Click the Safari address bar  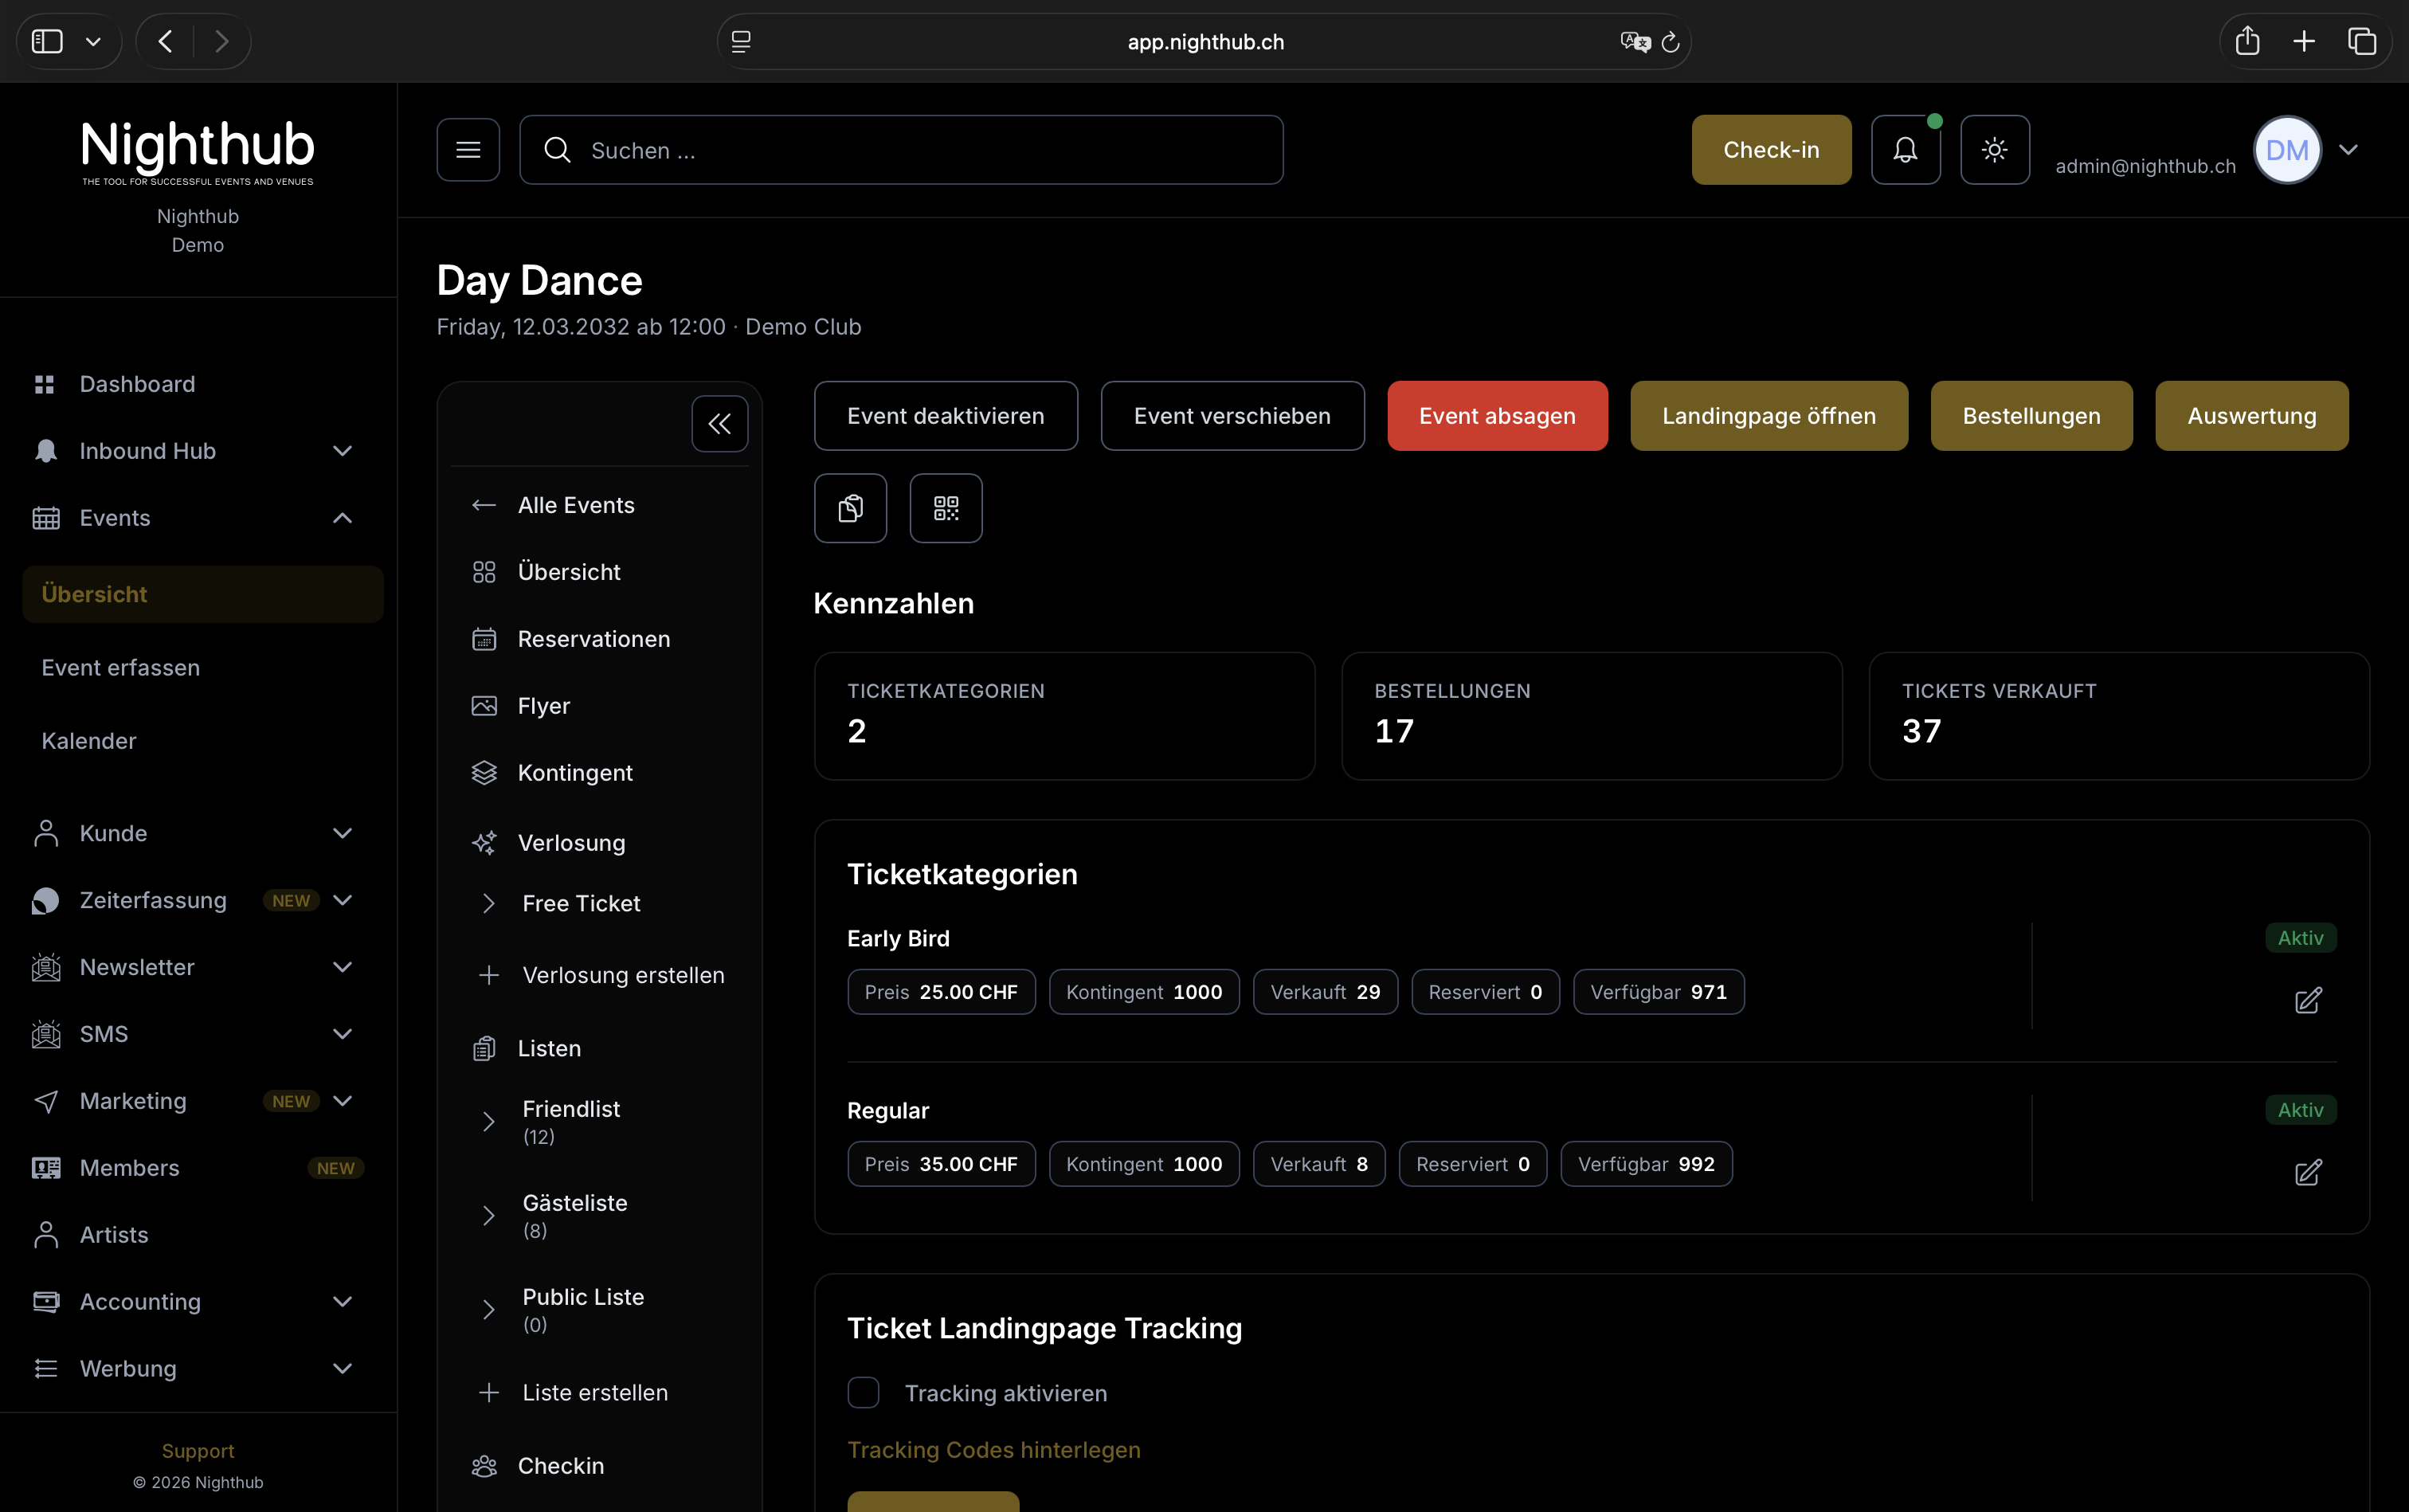tap(1204, 42)
